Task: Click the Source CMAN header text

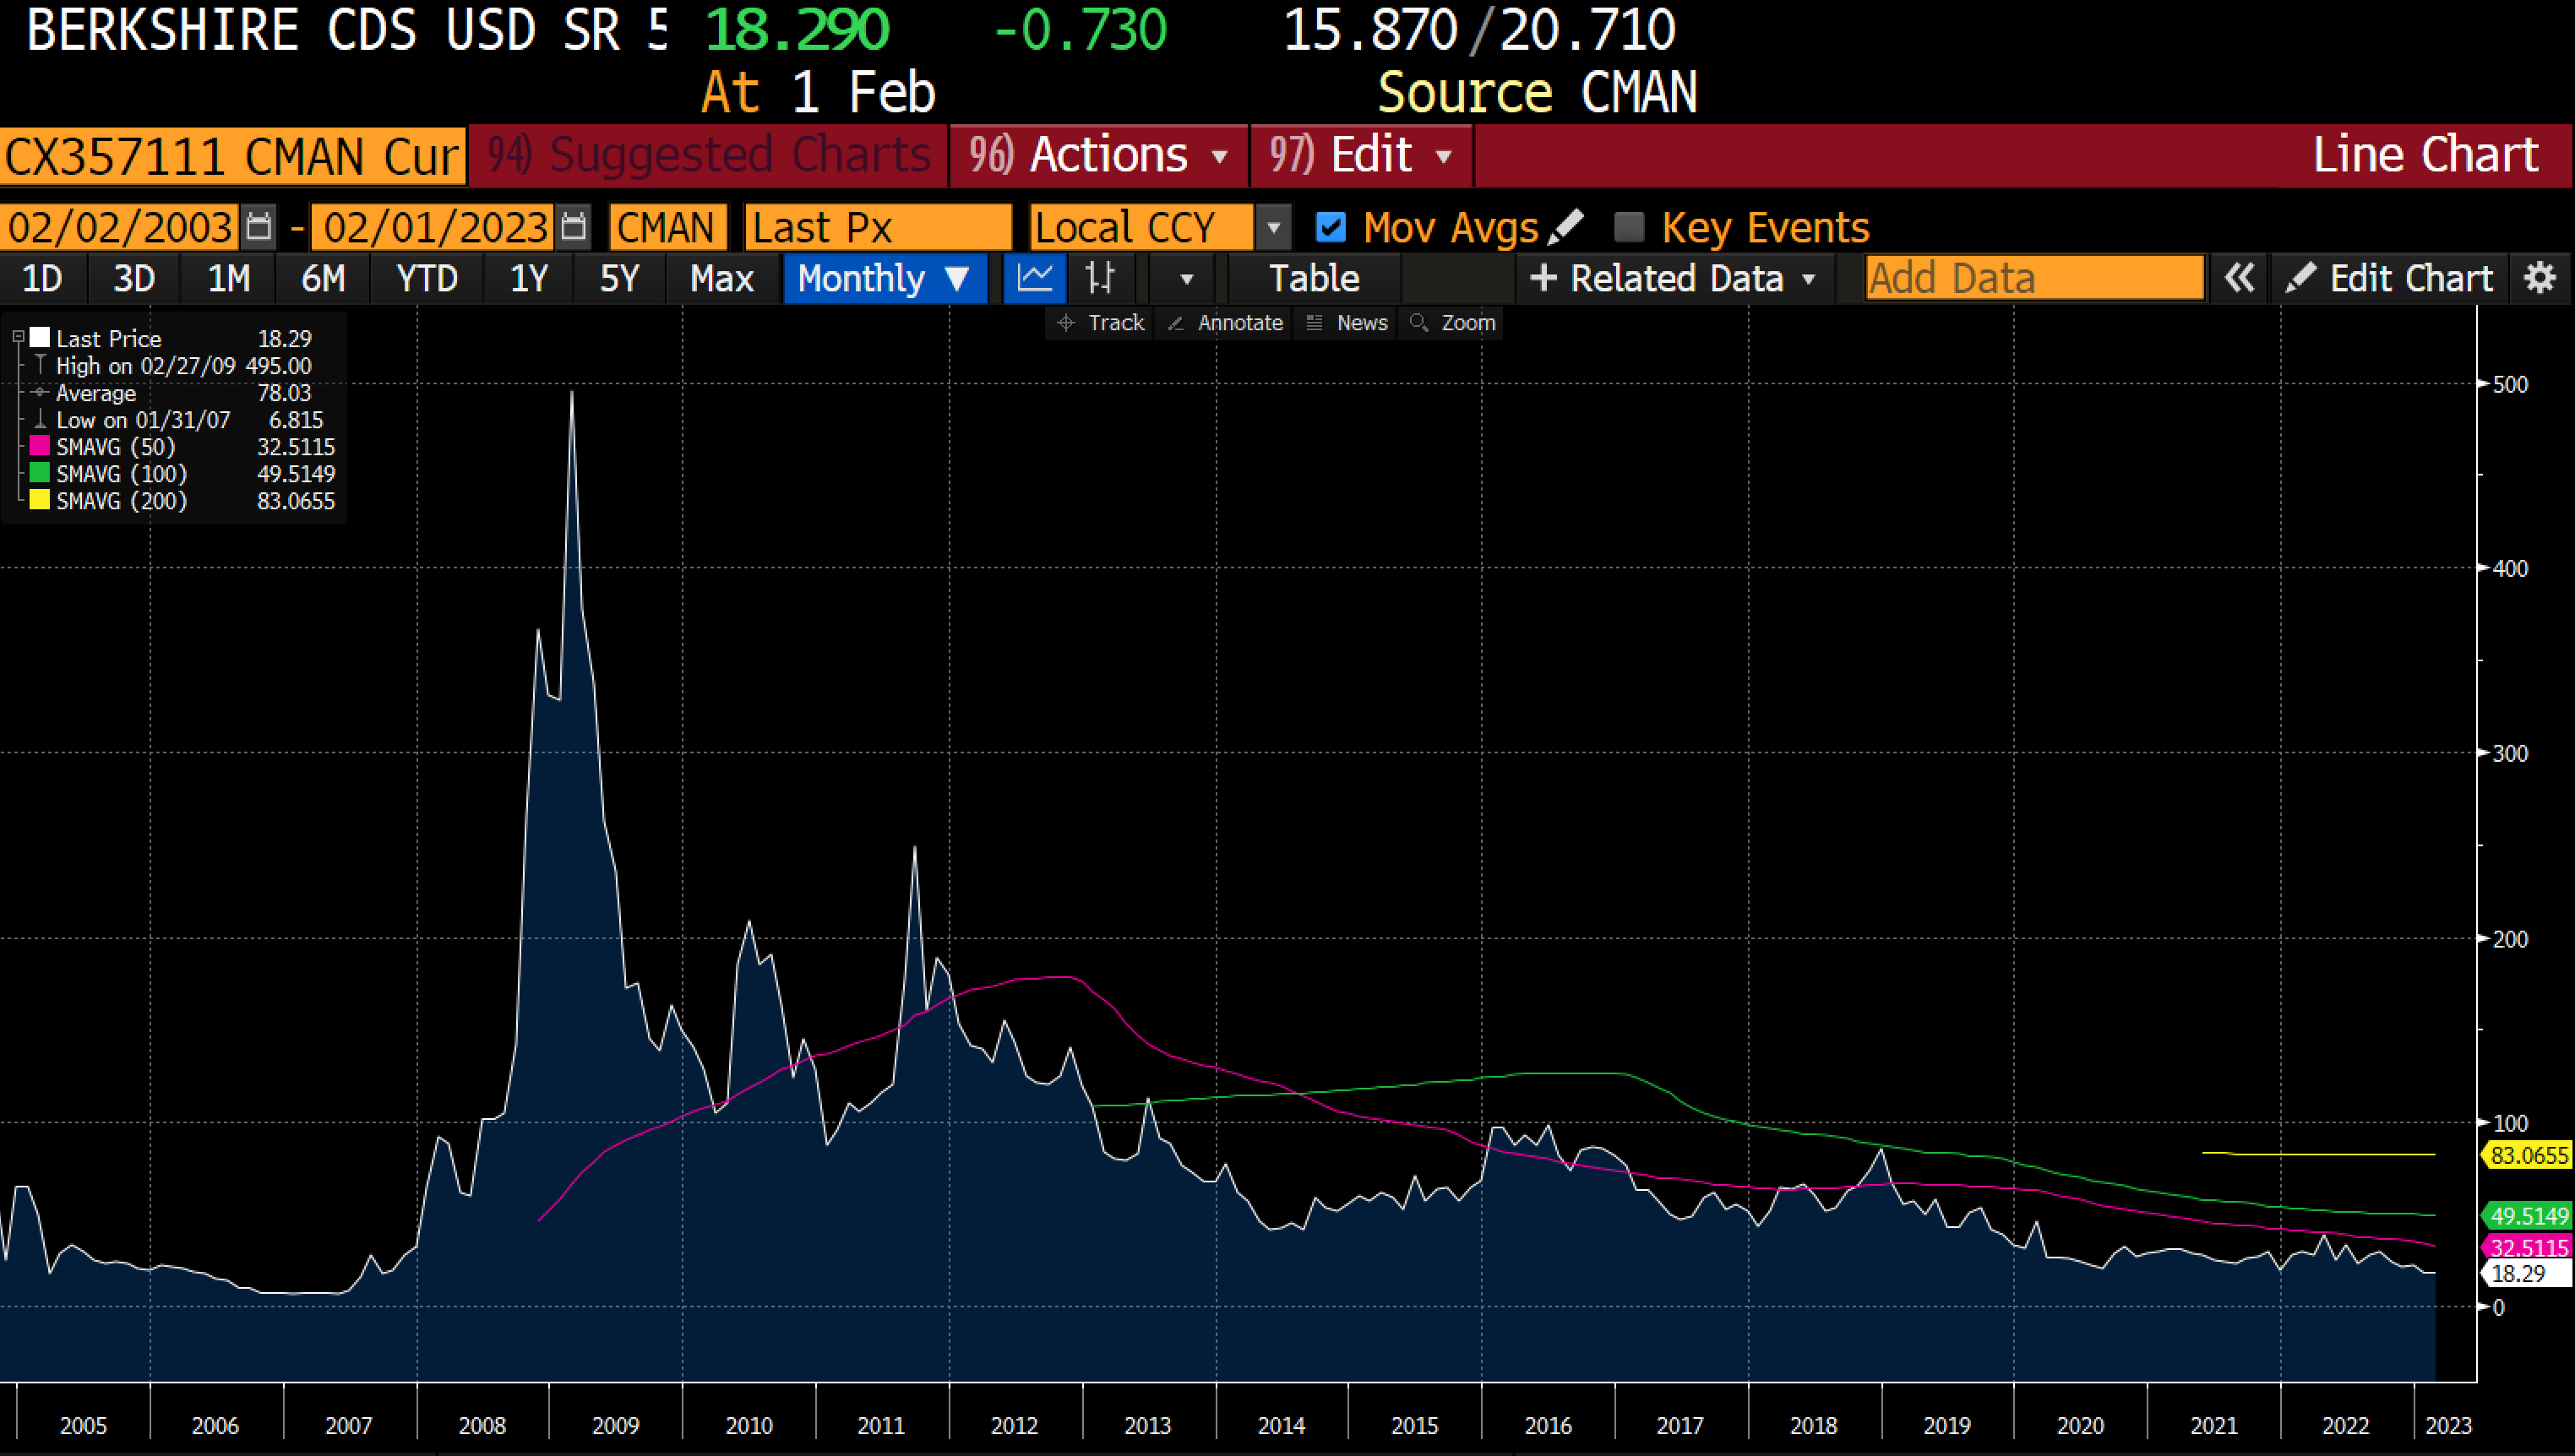Action: point(1537,93)
